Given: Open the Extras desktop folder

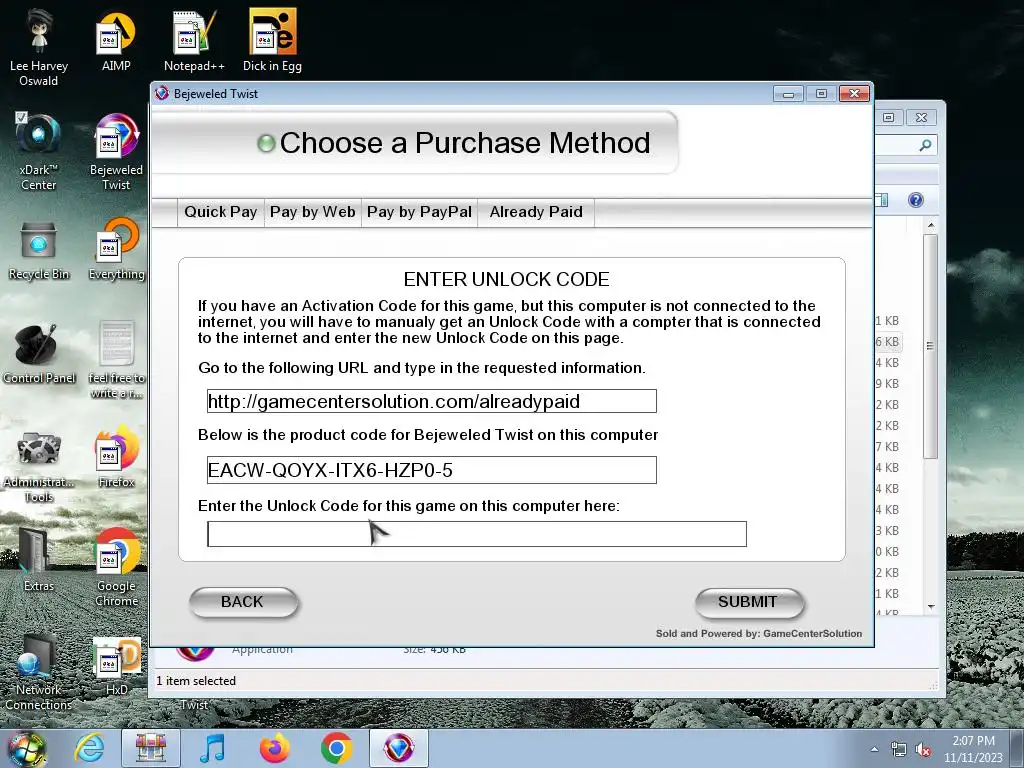Looking at the screenshot, I should tap(39, 560).
